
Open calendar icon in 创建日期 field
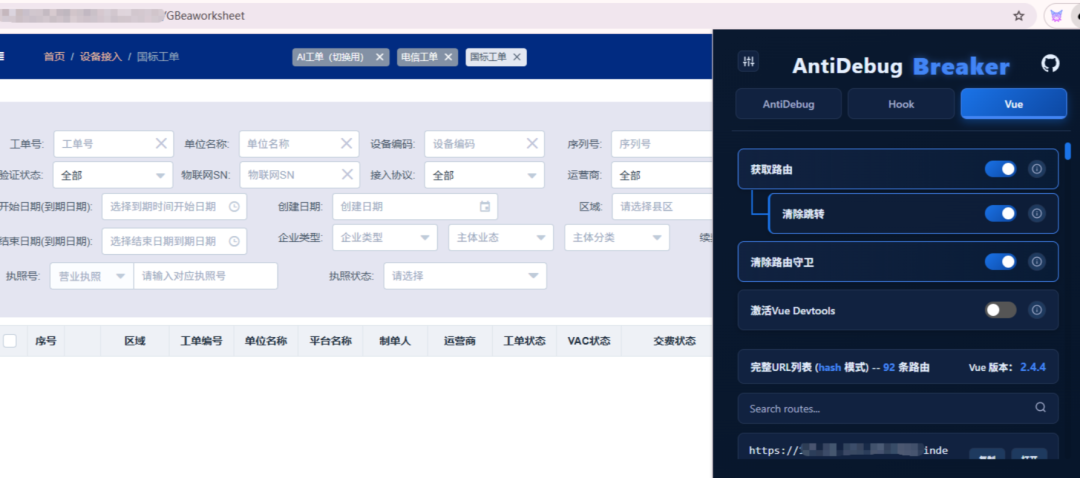485,206
